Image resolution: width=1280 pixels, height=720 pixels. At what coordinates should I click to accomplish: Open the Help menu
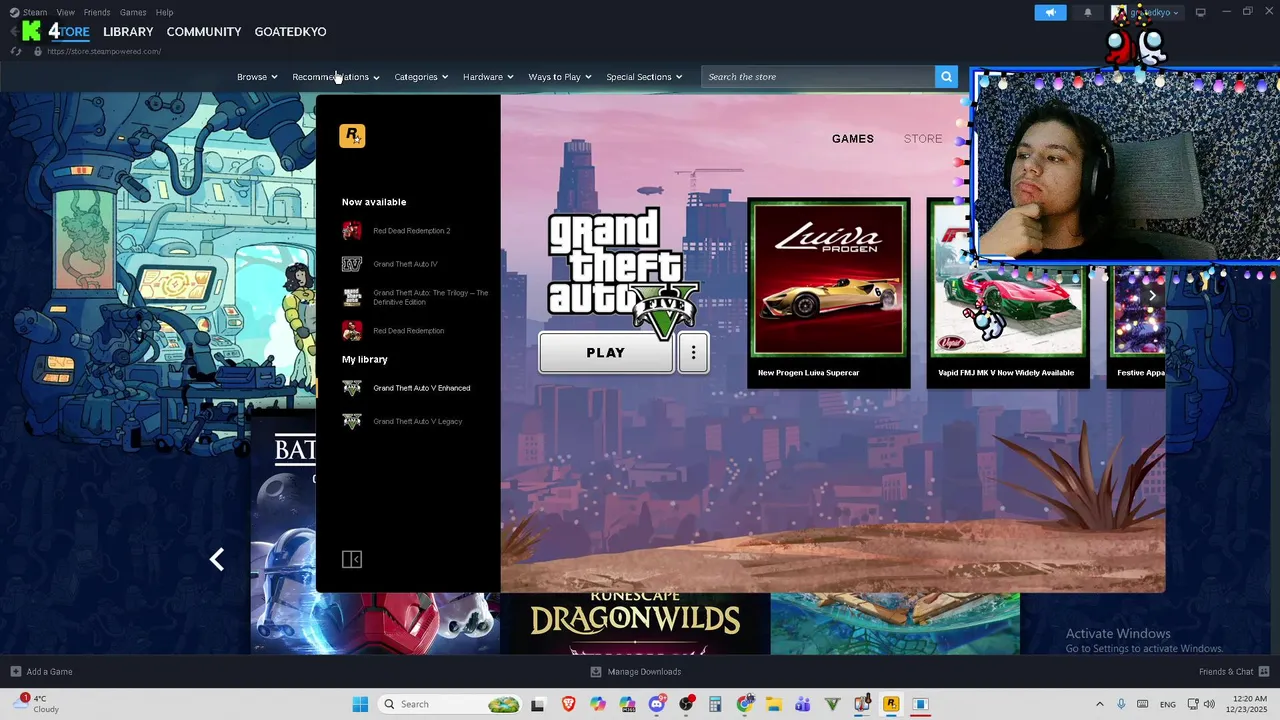165,12
